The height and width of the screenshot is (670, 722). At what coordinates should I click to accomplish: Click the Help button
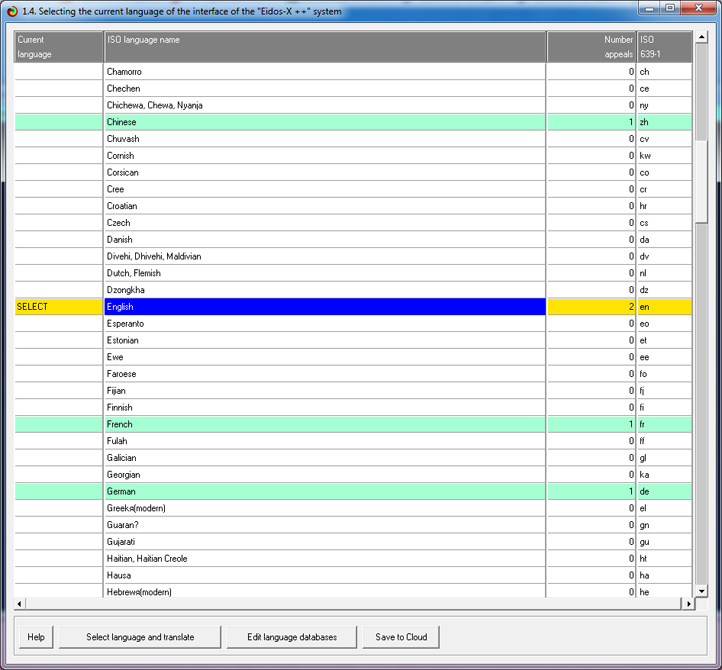36,637
